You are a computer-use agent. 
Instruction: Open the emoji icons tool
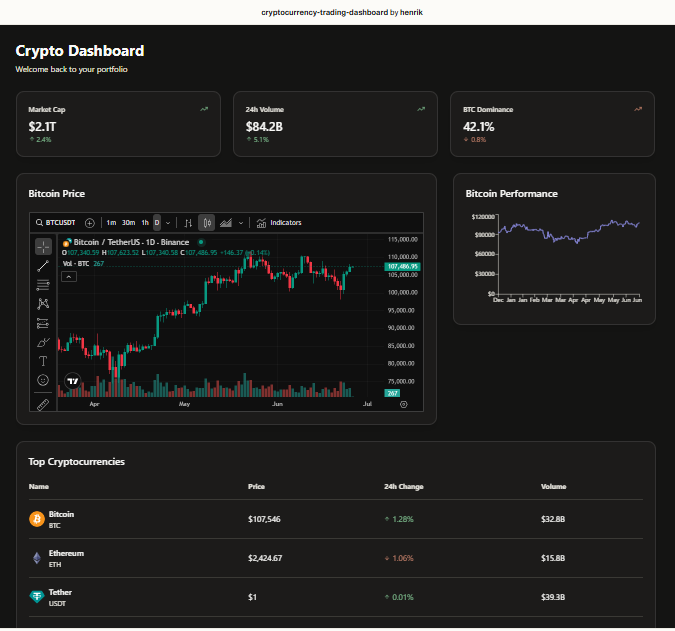[43, 380]
